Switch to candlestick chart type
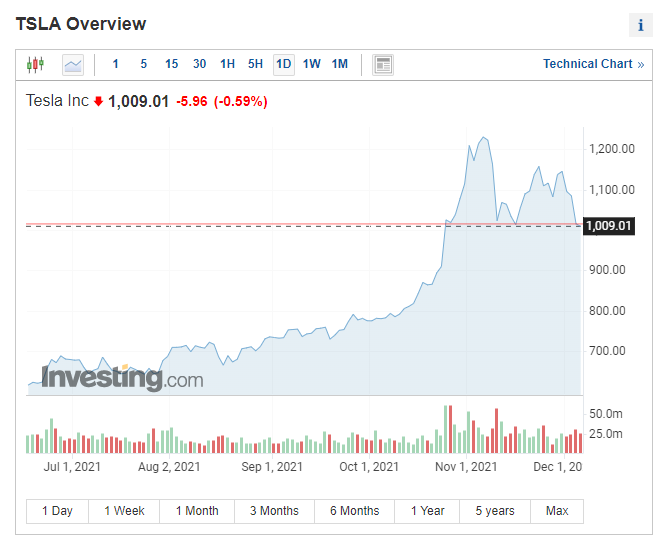The image size is (666, 550). (35, 65)
